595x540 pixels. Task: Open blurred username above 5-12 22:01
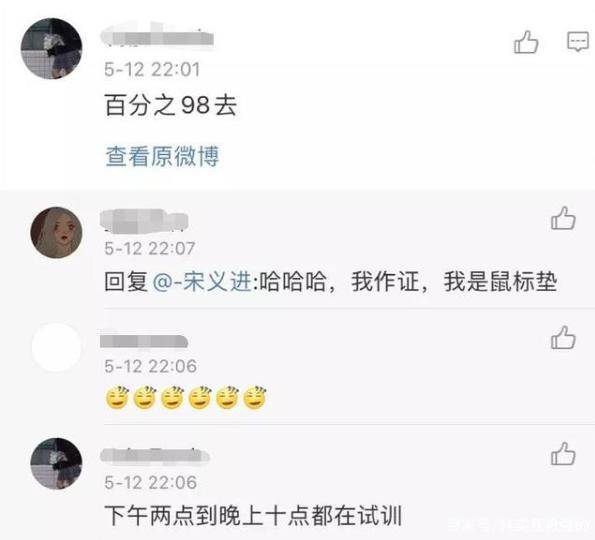[x=157, y=35]
